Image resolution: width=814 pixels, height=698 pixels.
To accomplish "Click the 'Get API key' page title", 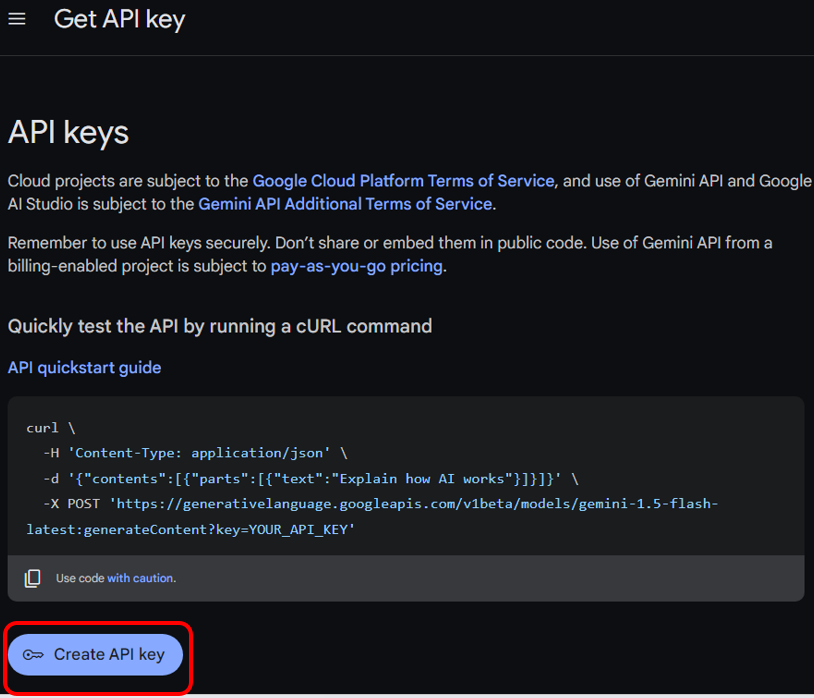I will coord(119,20).
